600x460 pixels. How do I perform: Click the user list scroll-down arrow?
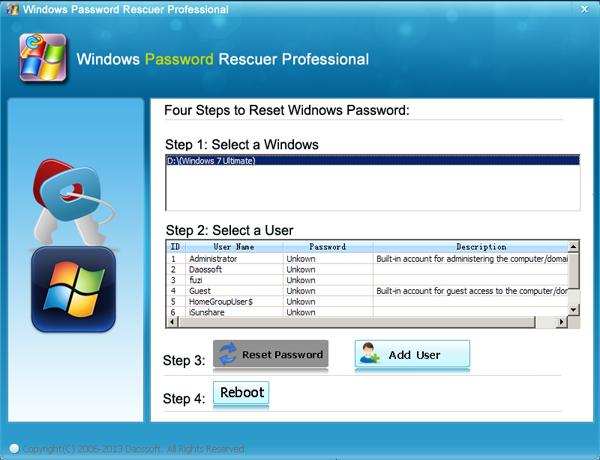[x=573, y=310]
